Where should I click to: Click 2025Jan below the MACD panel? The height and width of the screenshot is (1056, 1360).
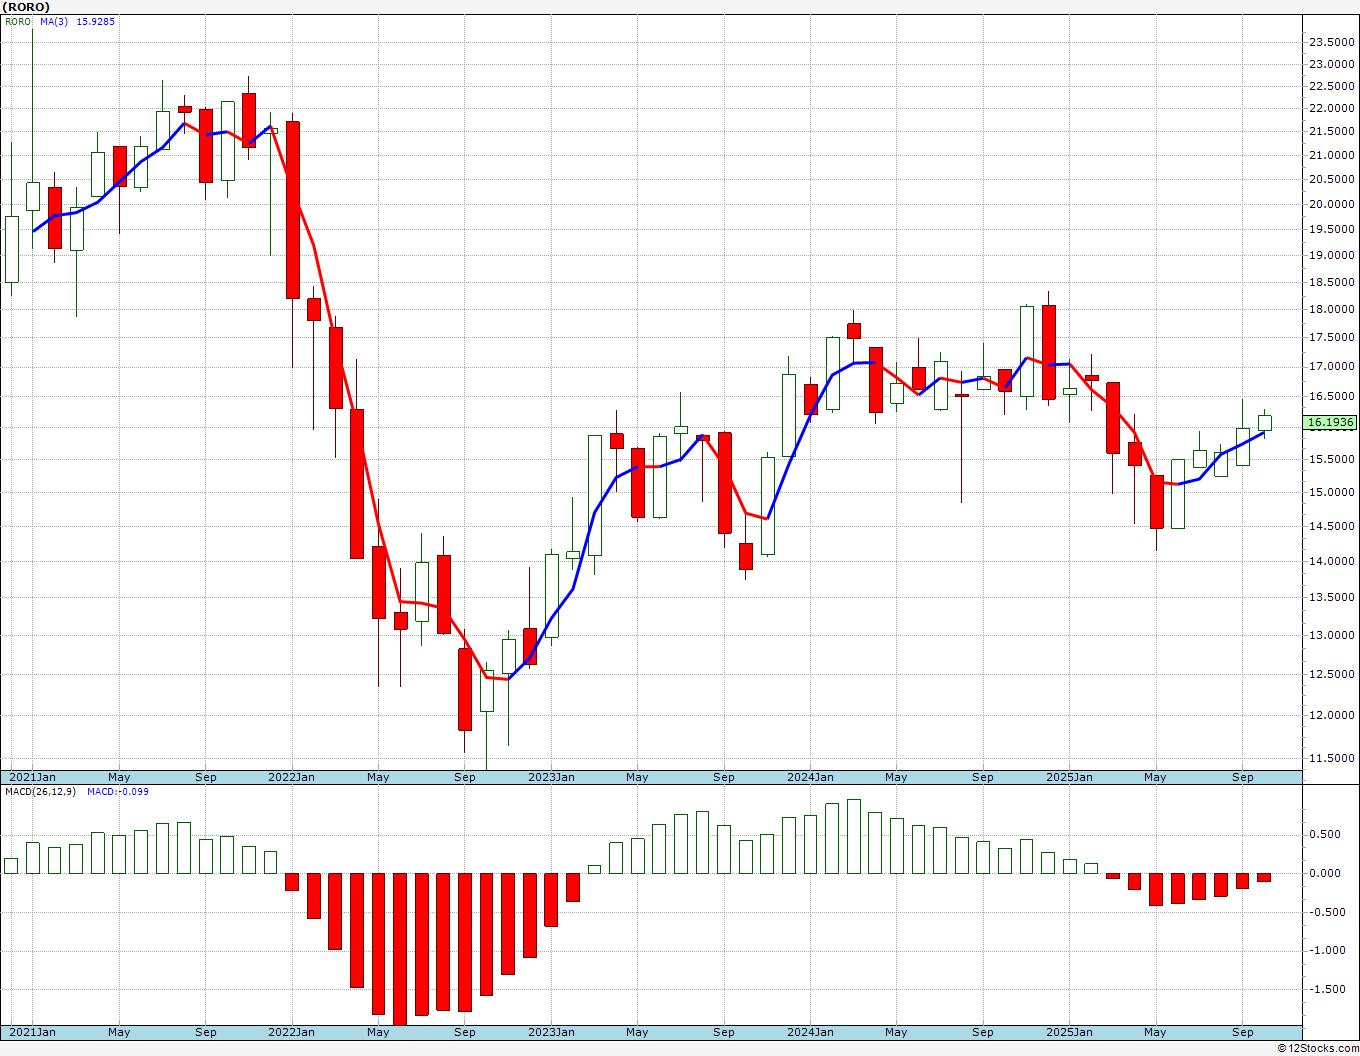pyautogui.click(x=1069, y=1032)
